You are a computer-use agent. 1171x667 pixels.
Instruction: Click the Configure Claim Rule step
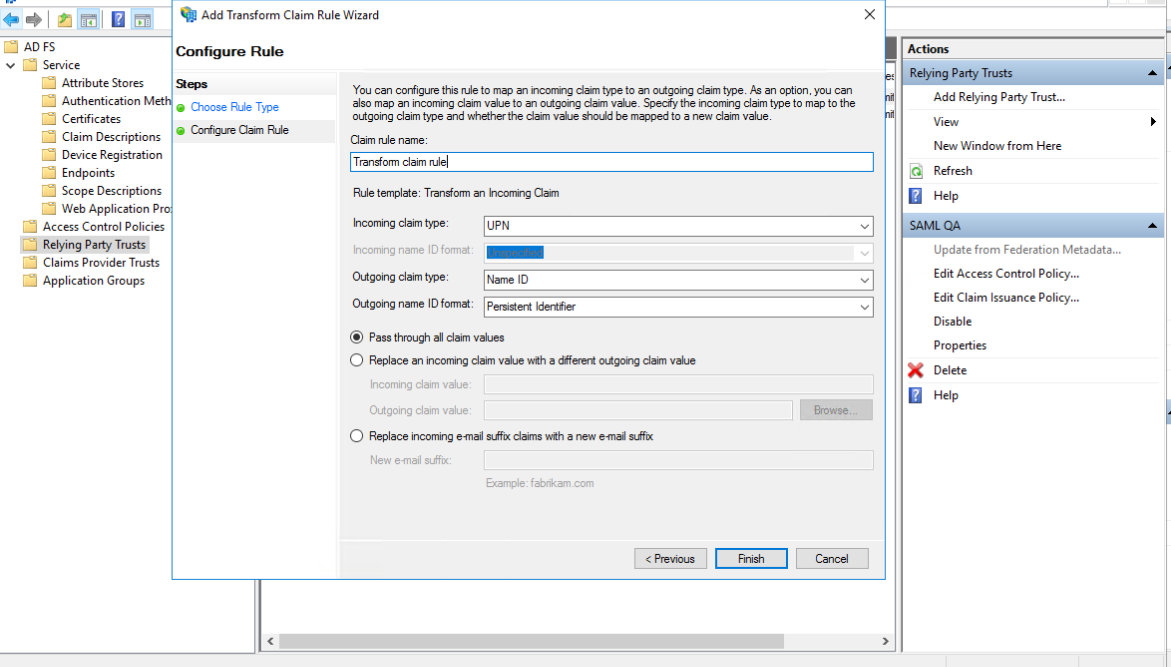click(239, 130)
